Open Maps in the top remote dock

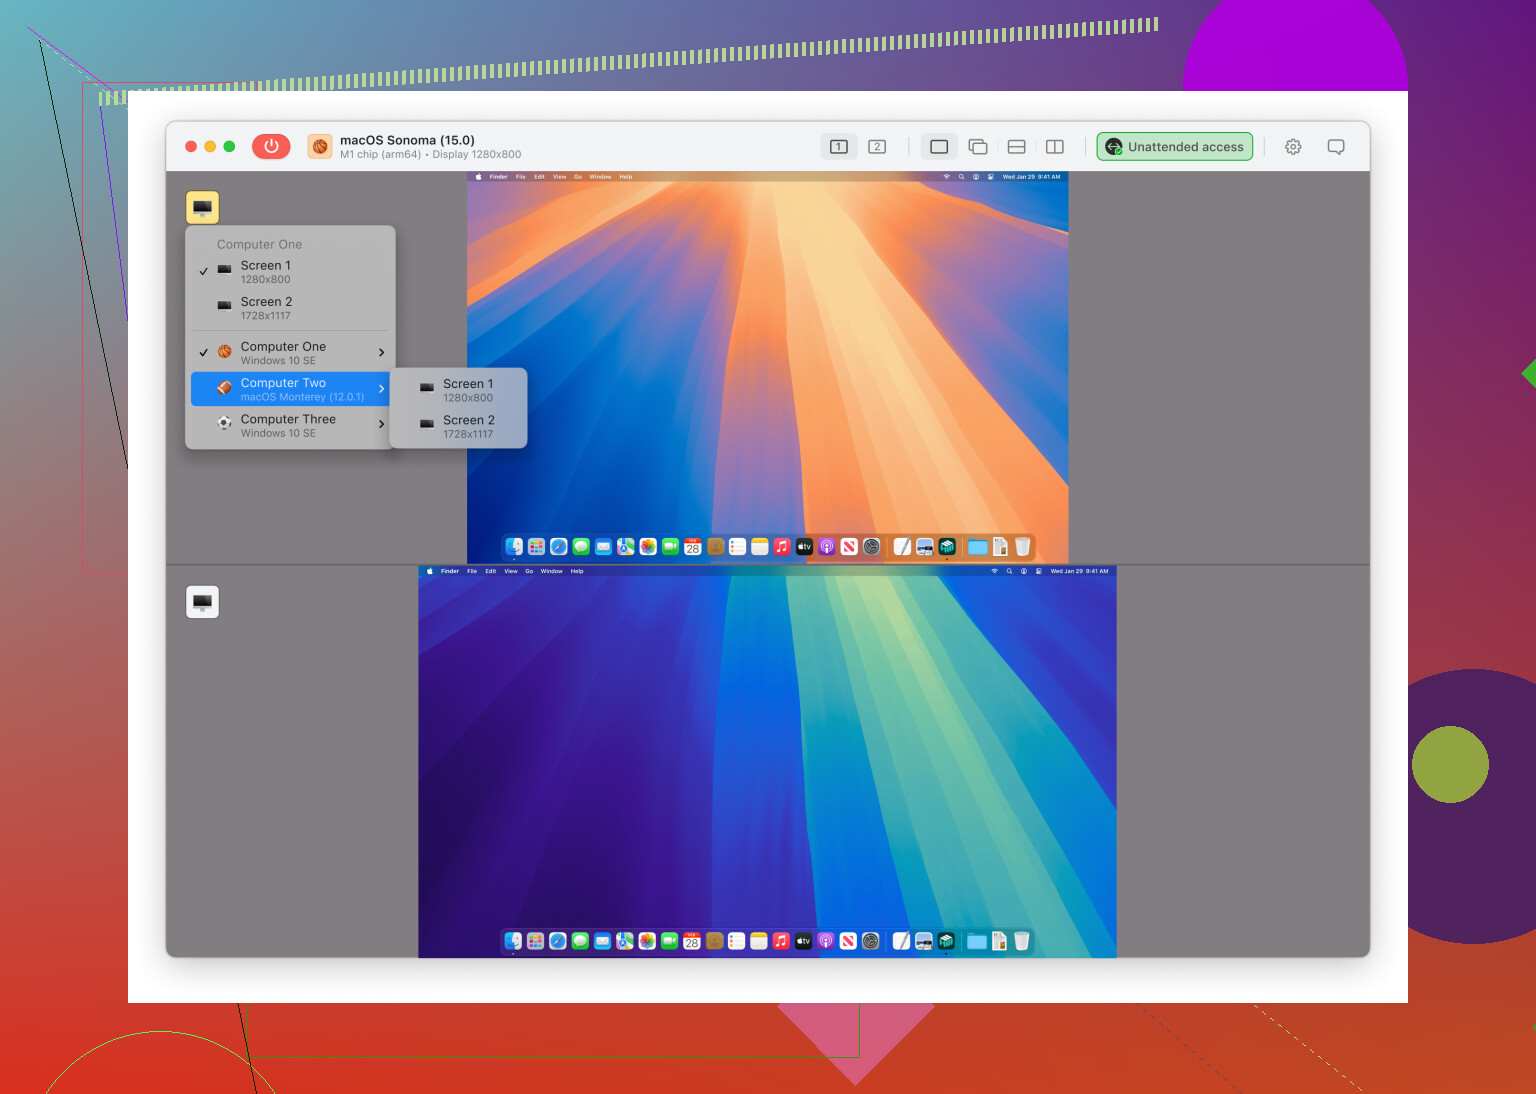pos(625,546)
